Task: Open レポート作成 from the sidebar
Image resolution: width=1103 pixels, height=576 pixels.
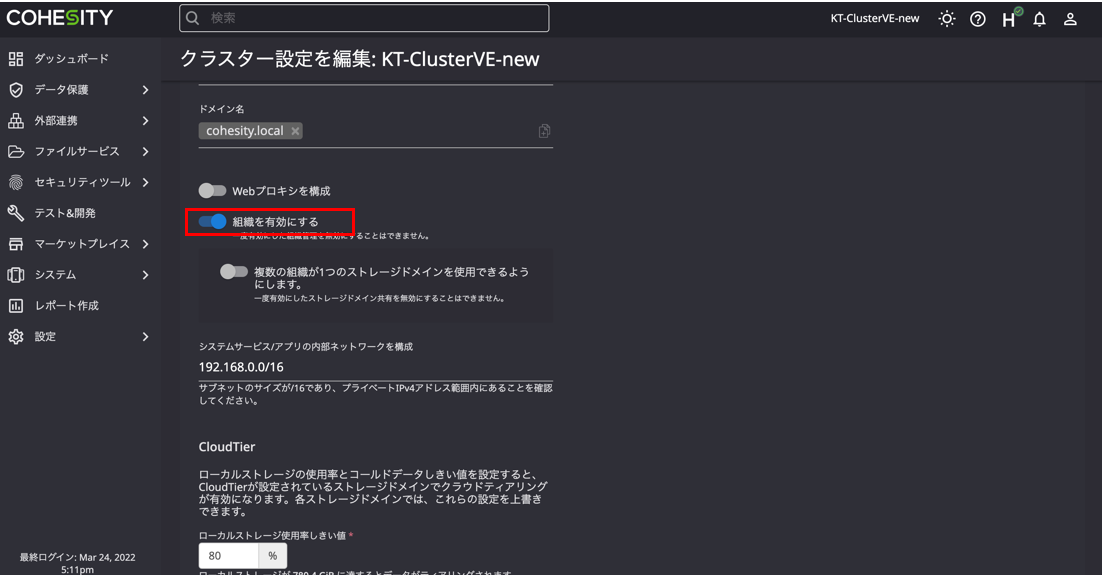Action: pyautogui.click(x=67, y=305)
